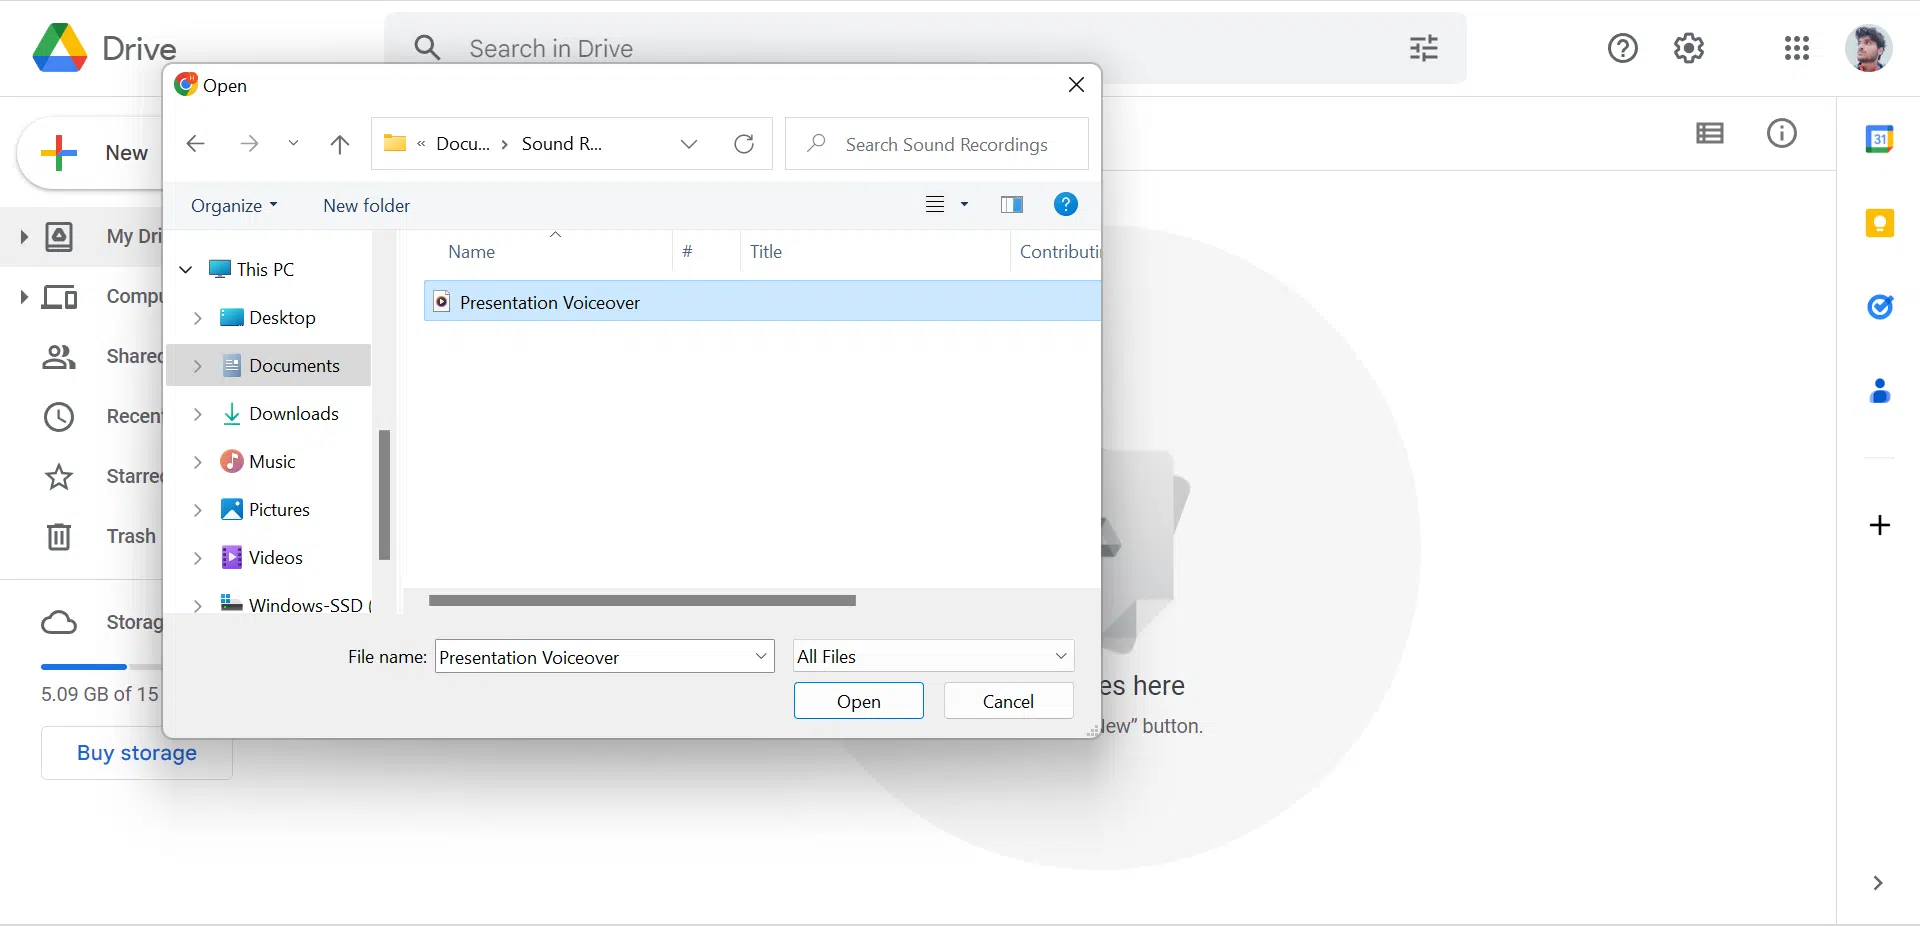Switch Drive to list layout view
1920x926 pixels.
(x=1709, y=133)
